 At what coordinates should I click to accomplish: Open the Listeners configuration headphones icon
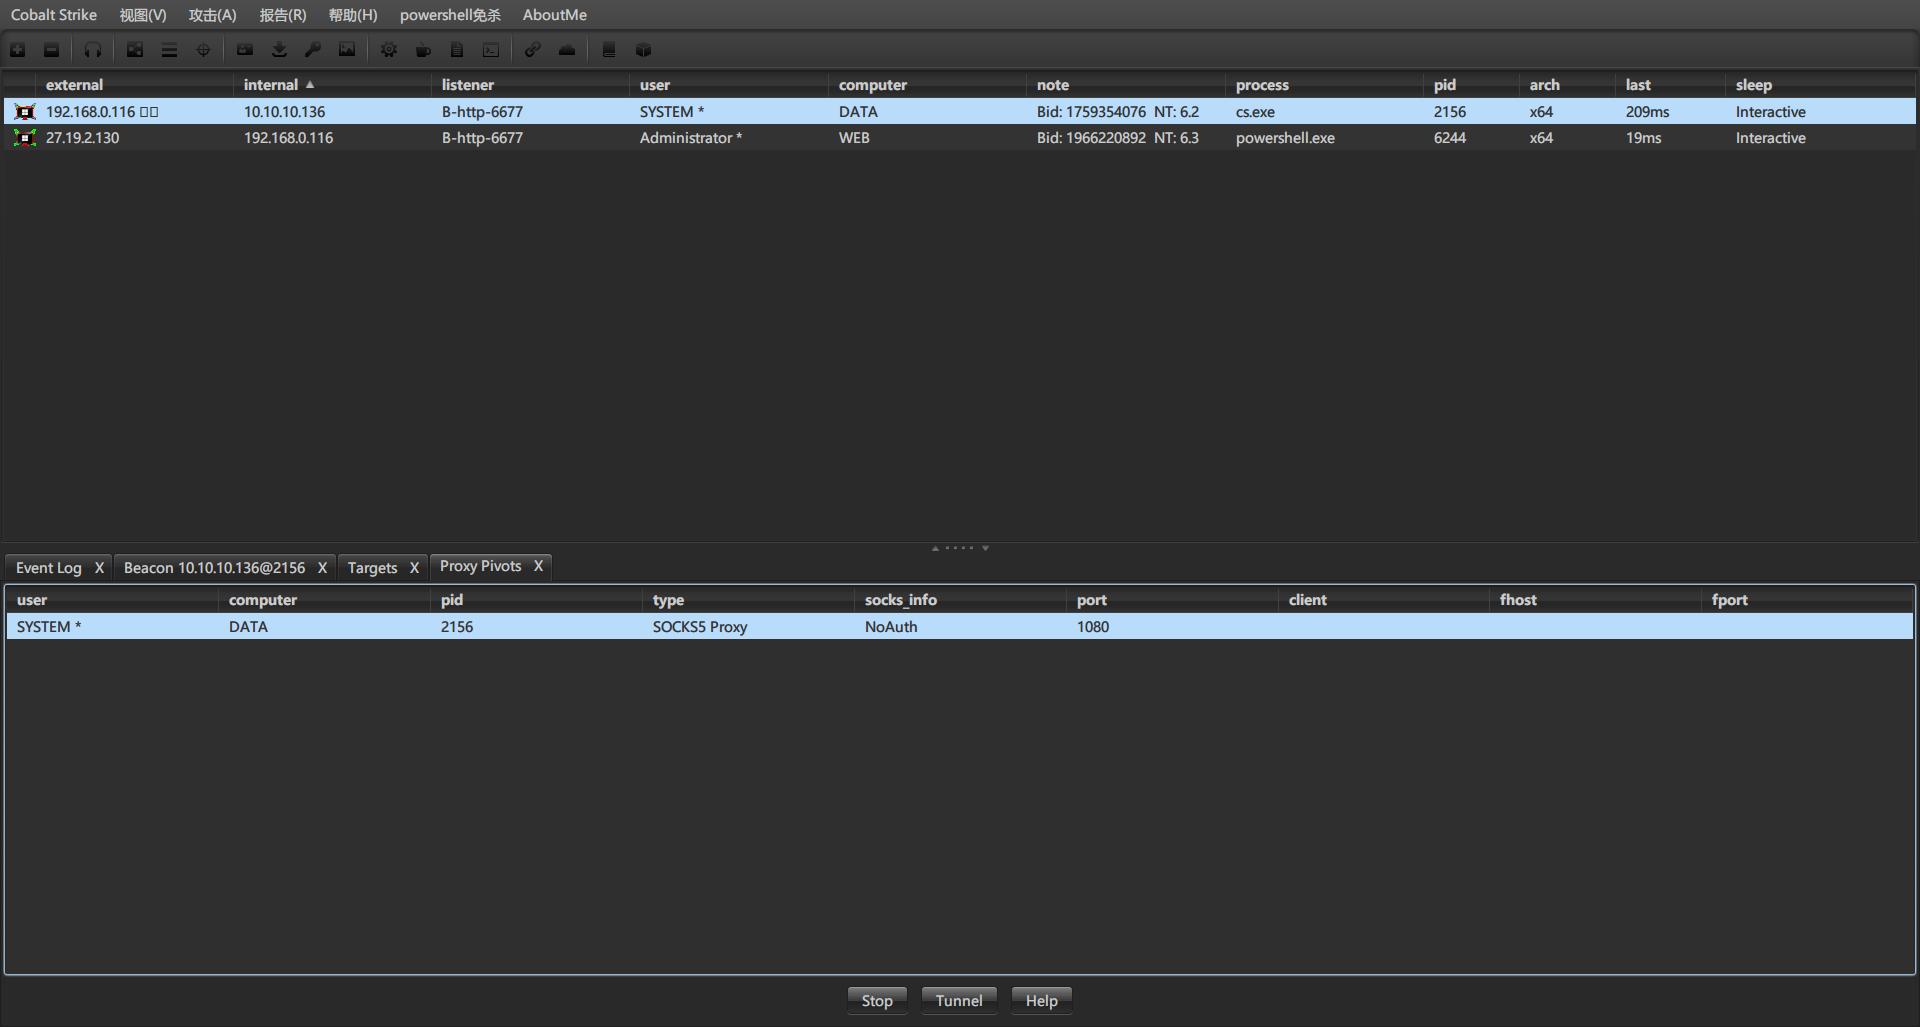[93, 50]
